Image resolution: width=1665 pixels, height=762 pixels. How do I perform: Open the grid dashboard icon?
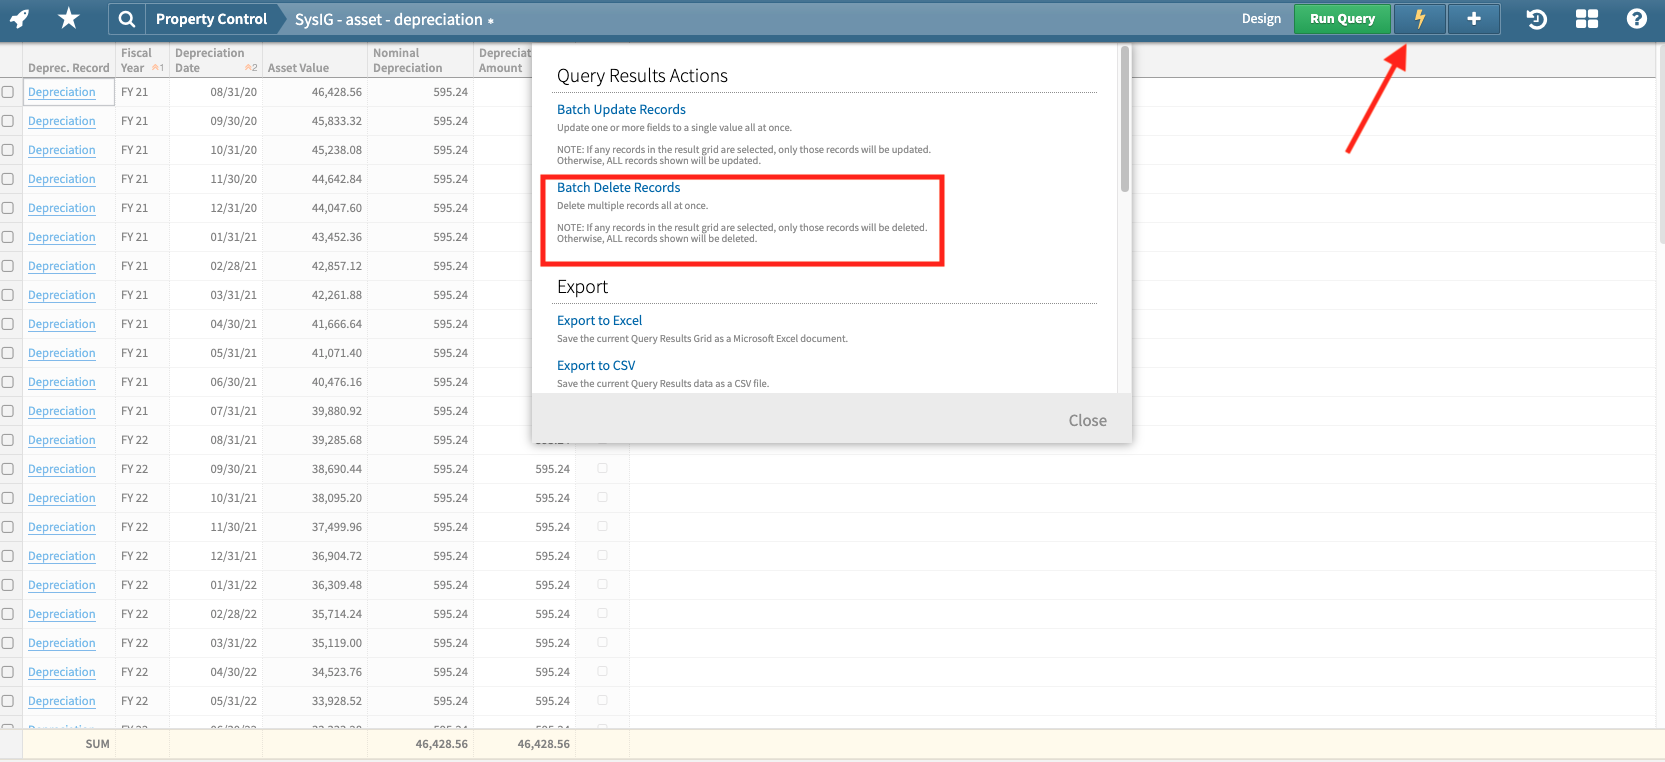click(1586, 19)
